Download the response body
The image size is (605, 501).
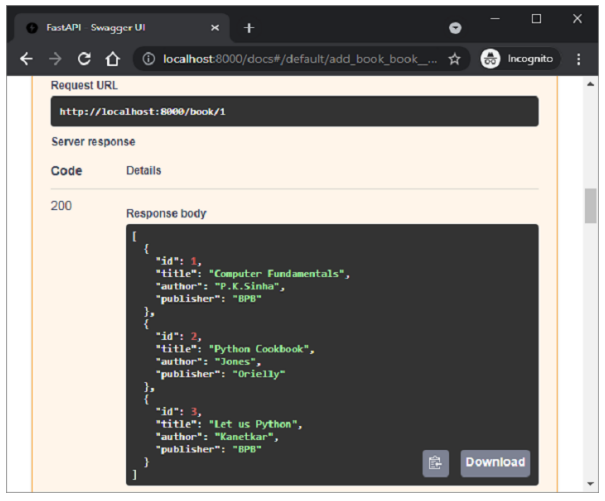494,462
